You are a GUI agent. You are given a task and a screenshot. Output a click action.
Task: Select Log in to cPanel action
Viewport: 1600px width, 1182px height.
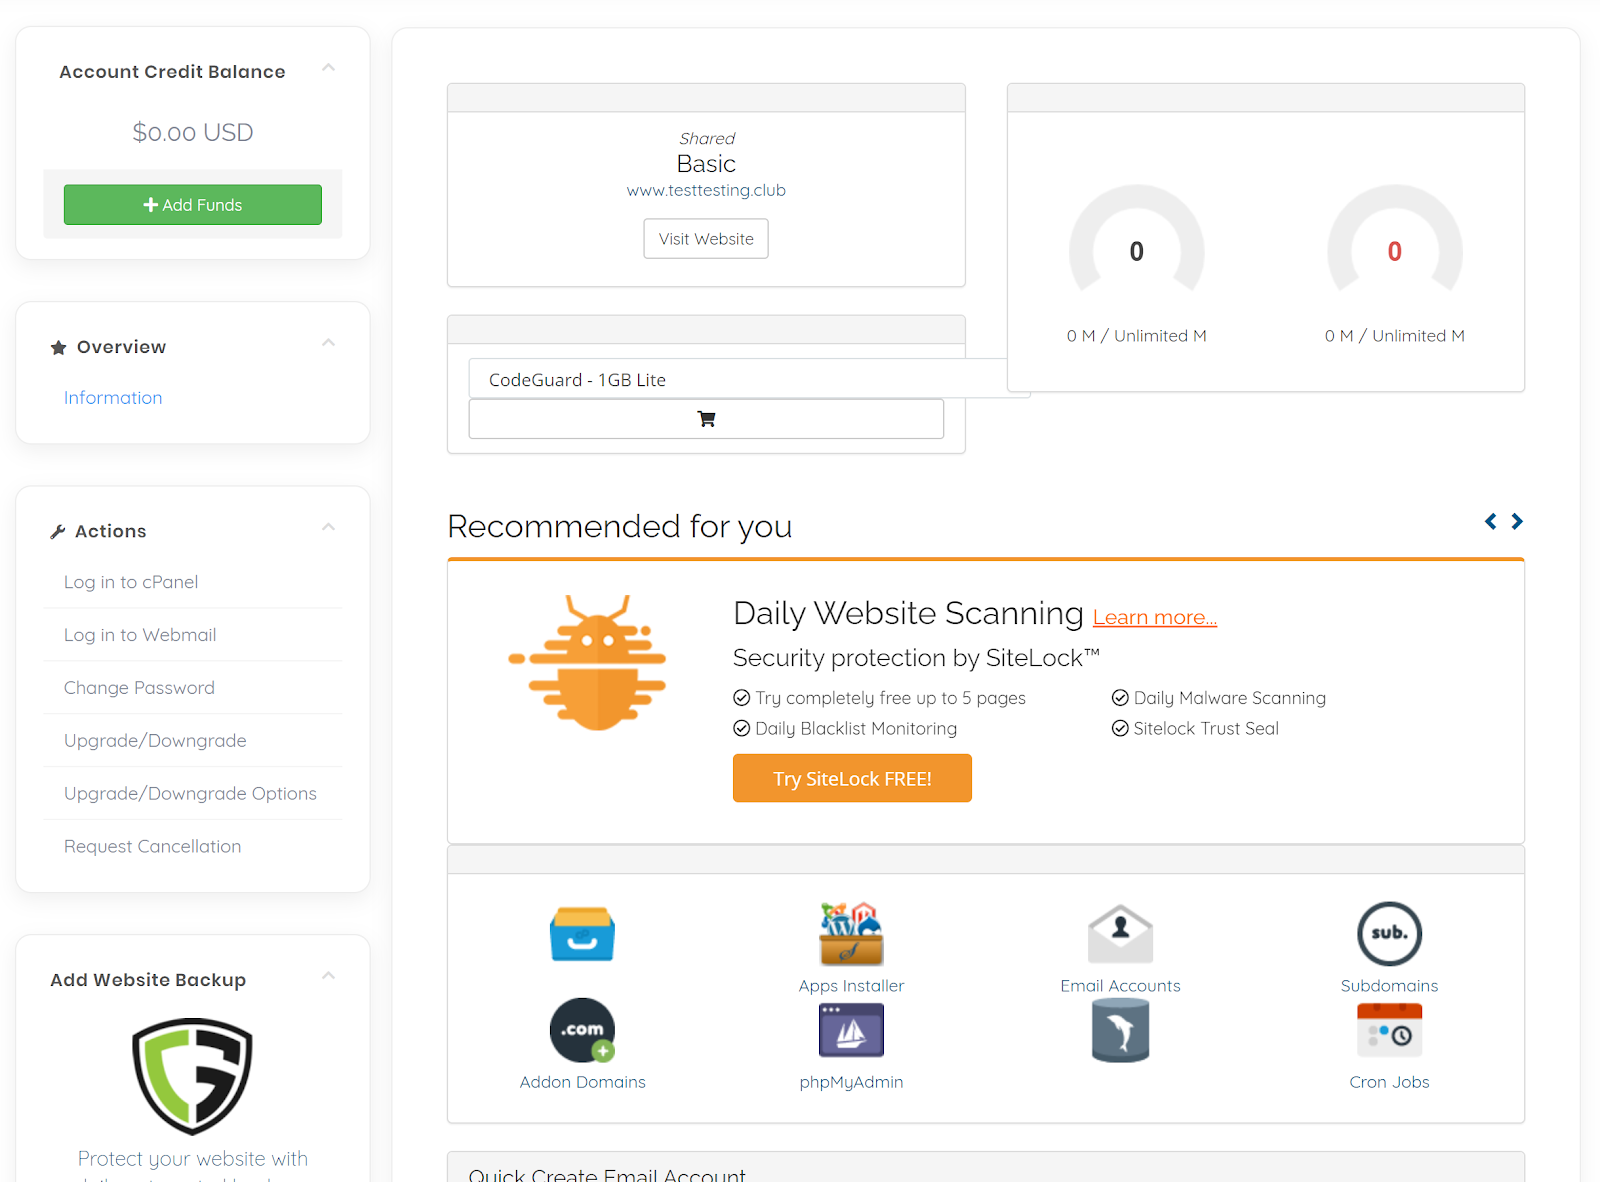[x=131, y=582]
